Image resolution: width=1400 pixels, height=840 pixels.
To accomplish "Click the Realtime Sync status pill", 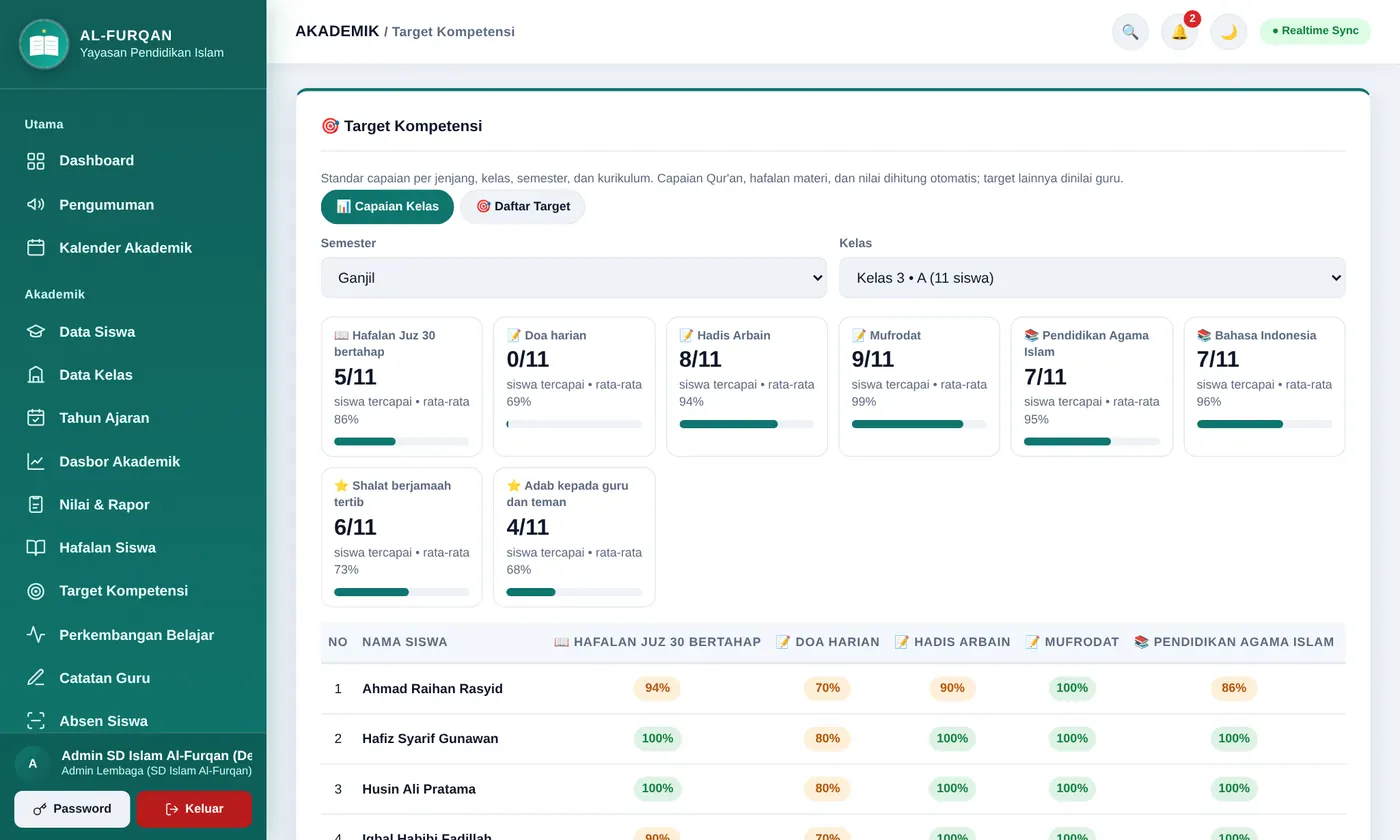I will pos(1315,31).
